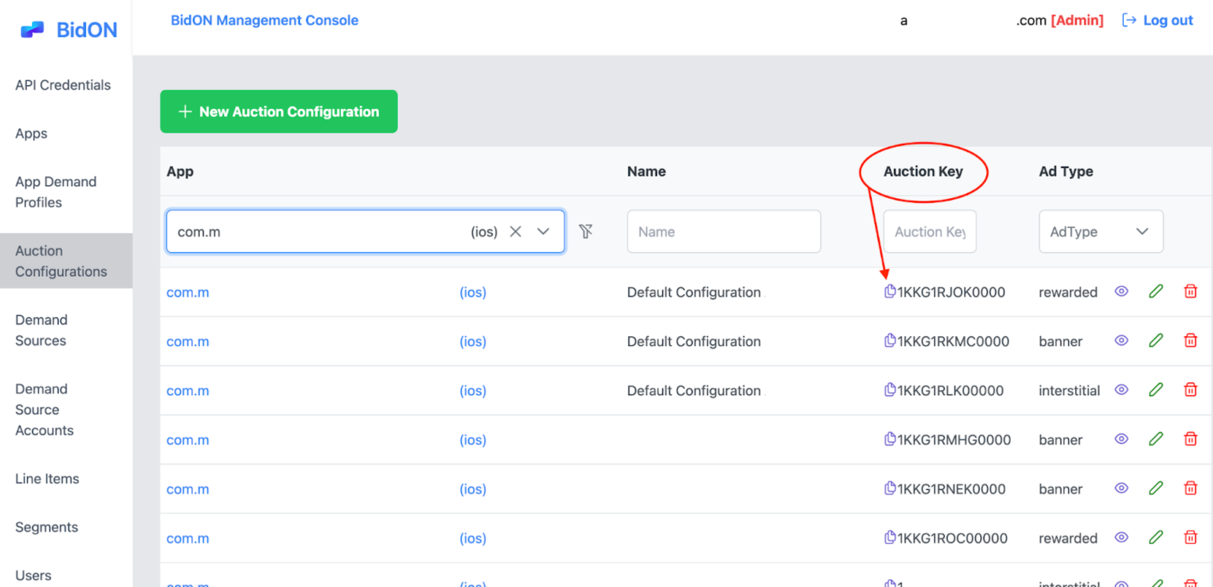Click the Name filter input field

pos(723,231)
